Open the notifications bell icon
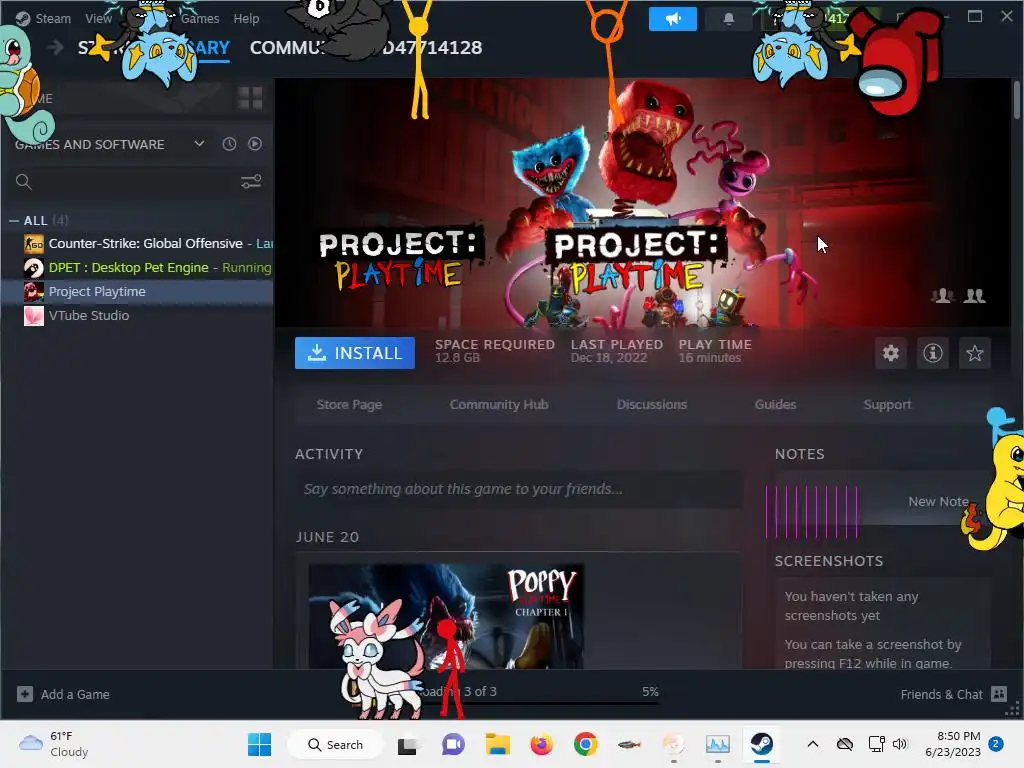The height and width of the screenshot is (768, 1024). click(729, 19)
